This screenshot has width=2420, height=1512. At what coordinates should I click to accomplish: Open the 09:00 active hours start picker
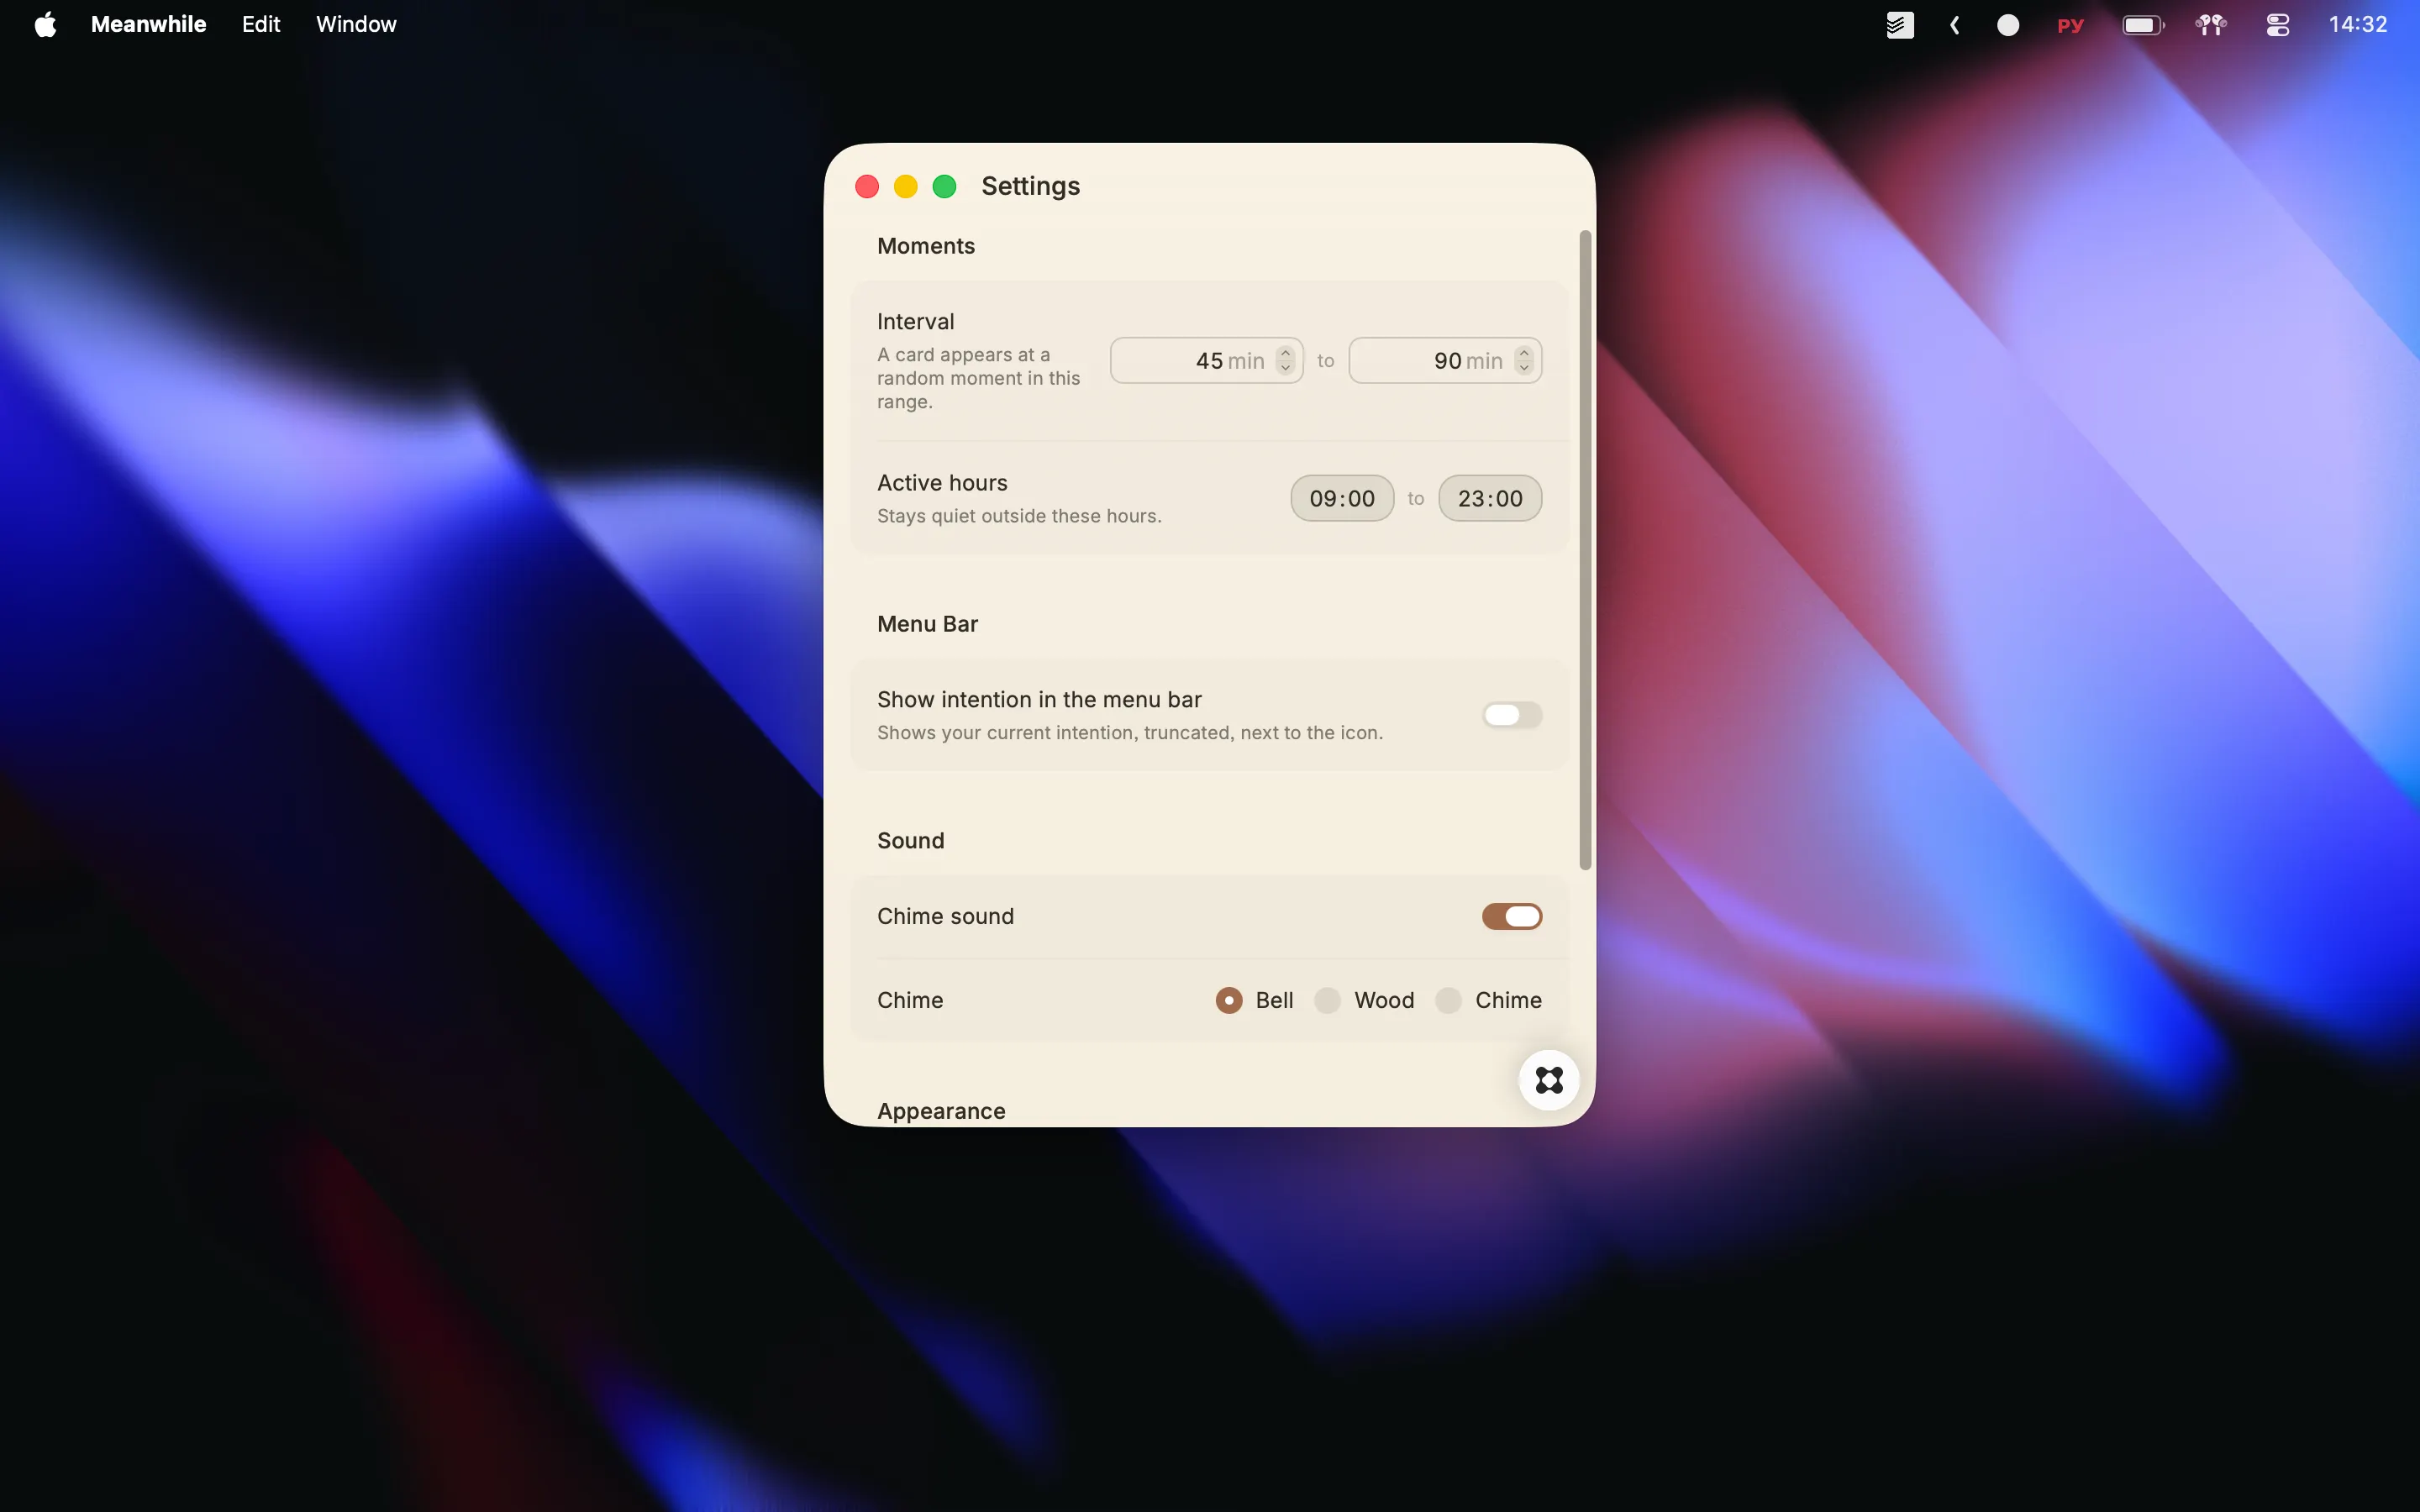(x=1342, y=498)
